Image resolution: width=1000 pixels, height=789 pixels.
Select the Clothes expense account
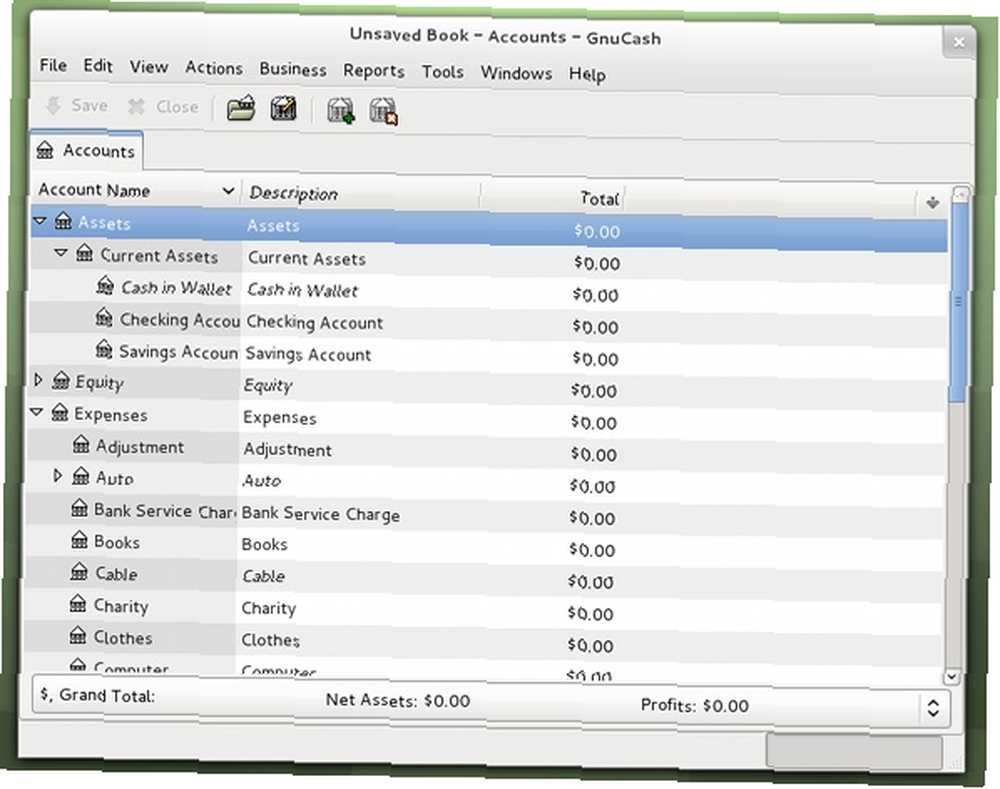click(482, 642)
